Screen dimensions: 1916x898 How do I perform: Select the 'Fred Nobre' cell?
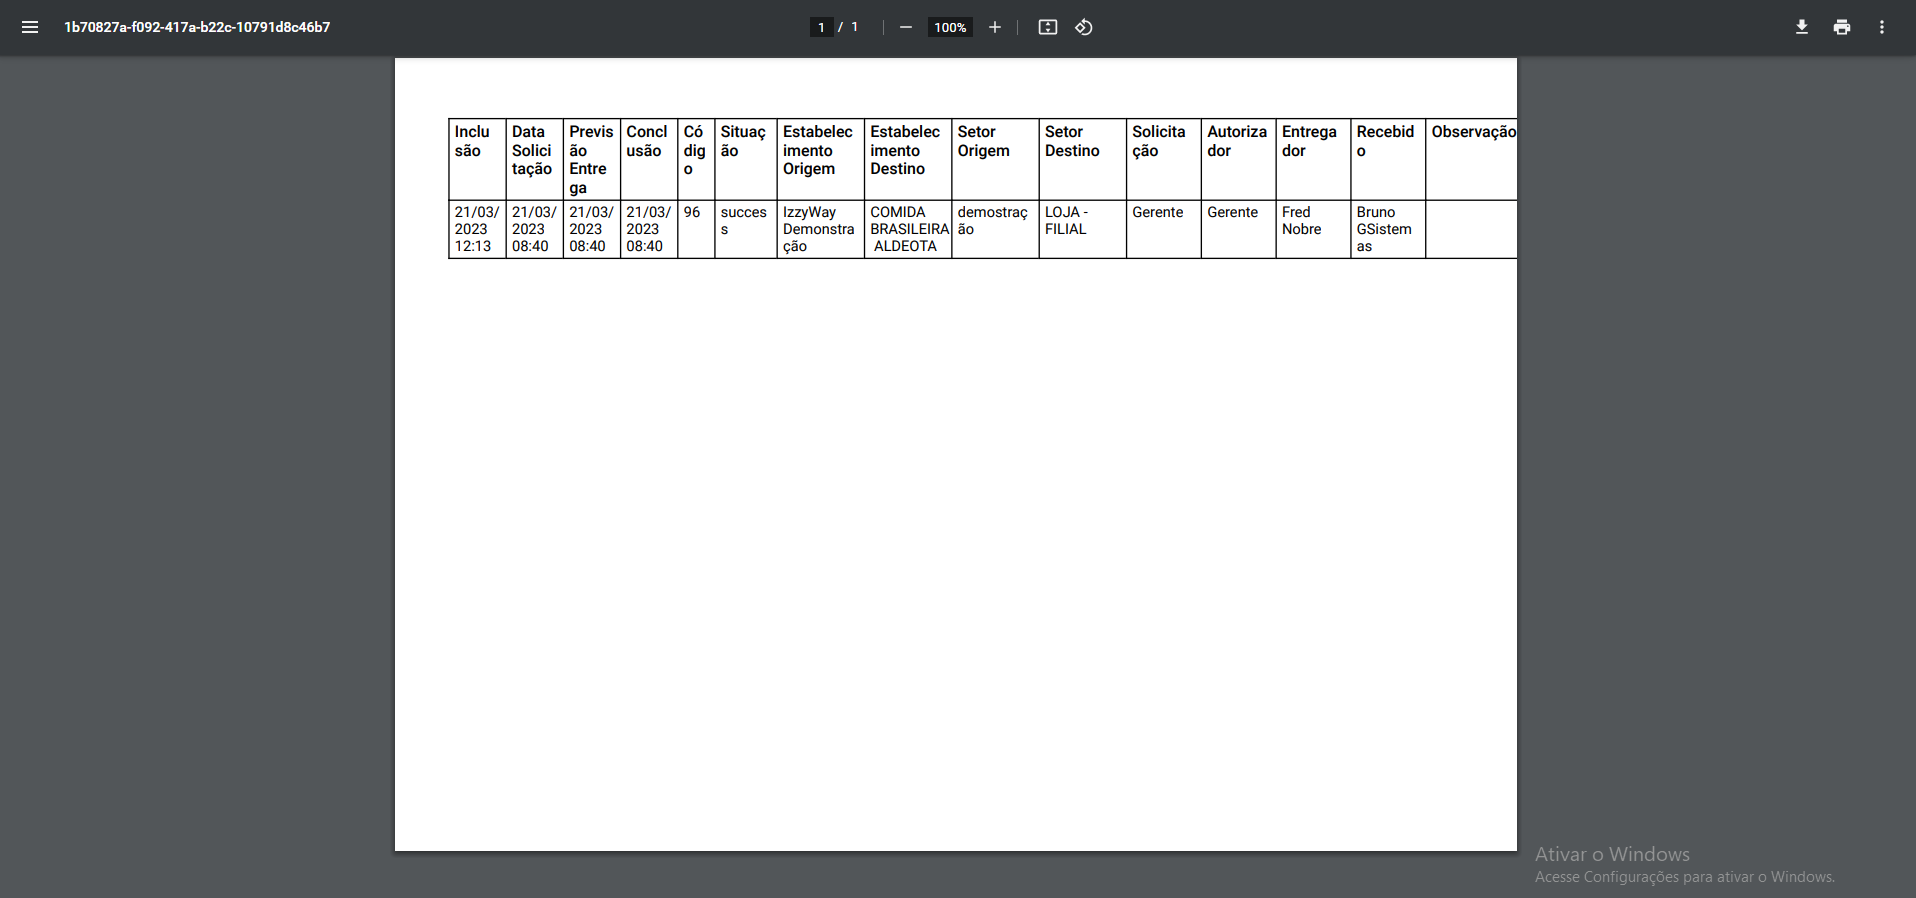pos(1313,229)
